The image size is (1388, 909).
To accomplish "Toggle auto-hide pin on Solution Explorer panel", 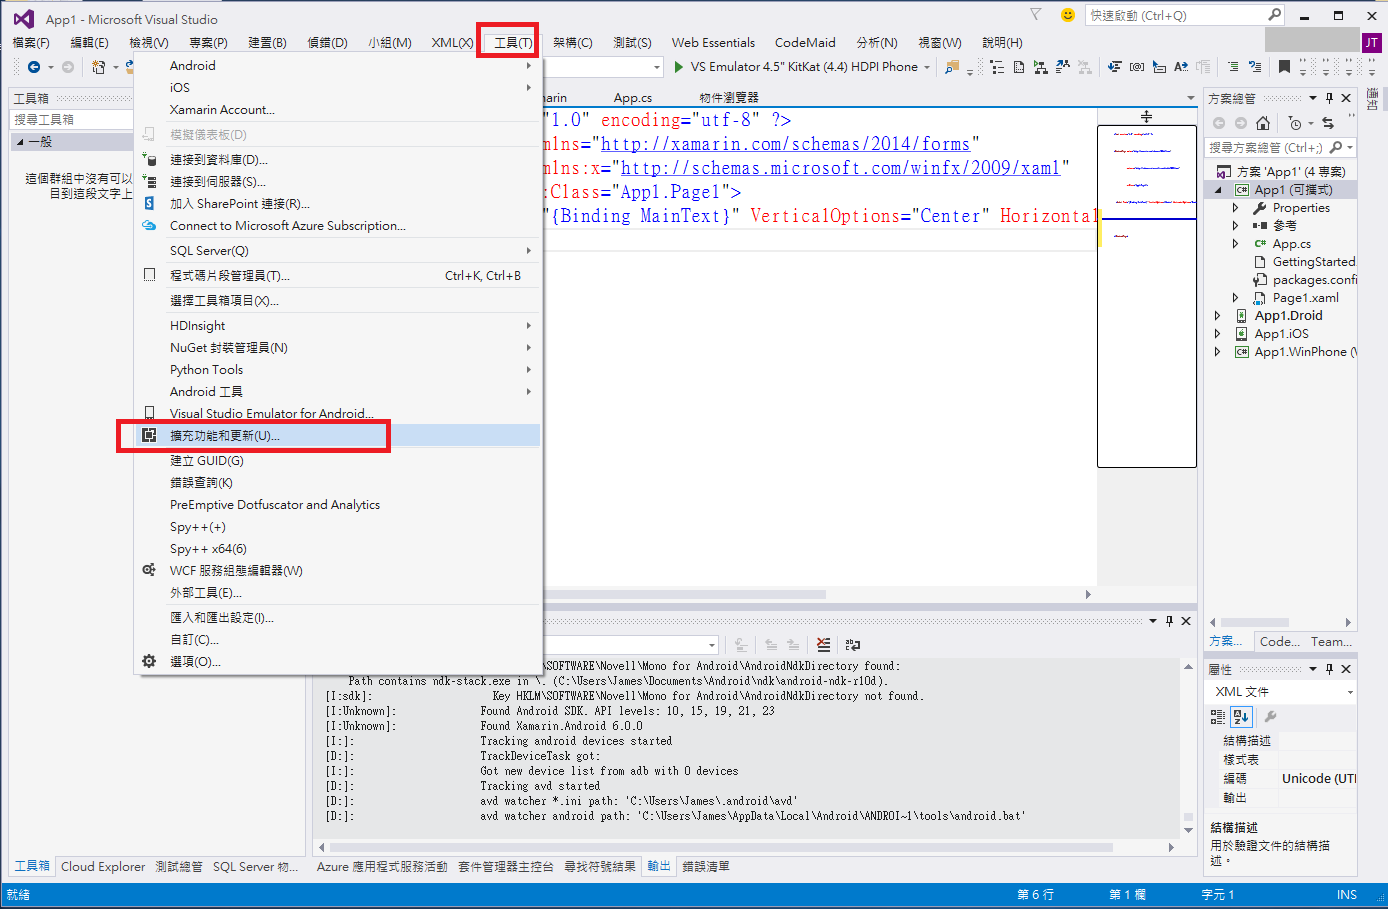I will pyautogui.click(x=1329, y=98).
